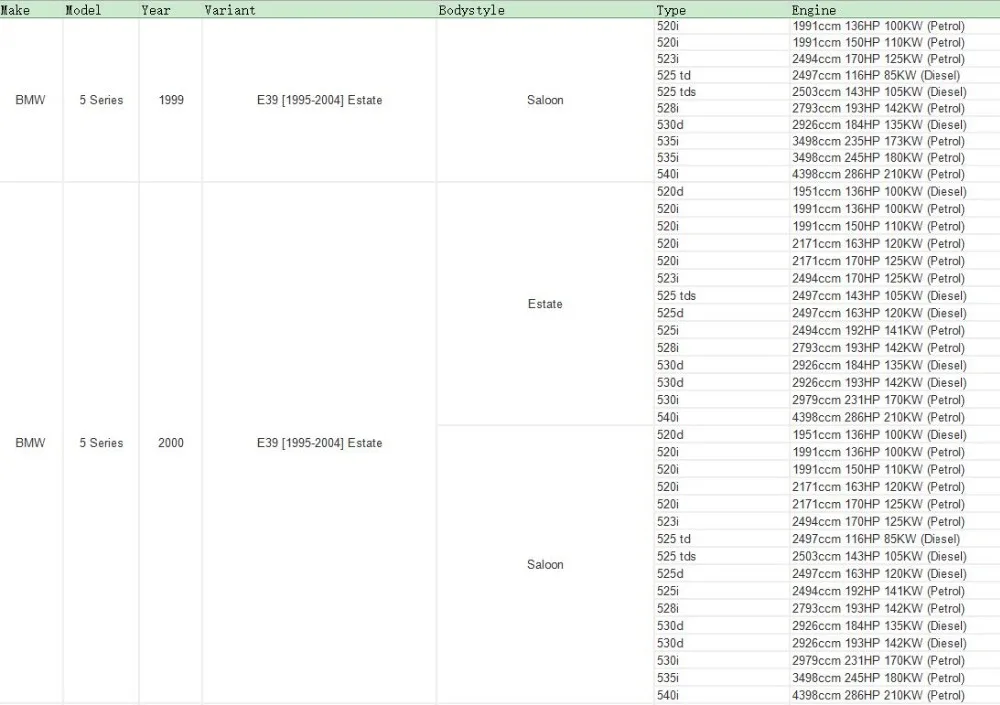Select the BMW cell in the 2000 row
The image size is (1000, 705).
click(31, 443)
